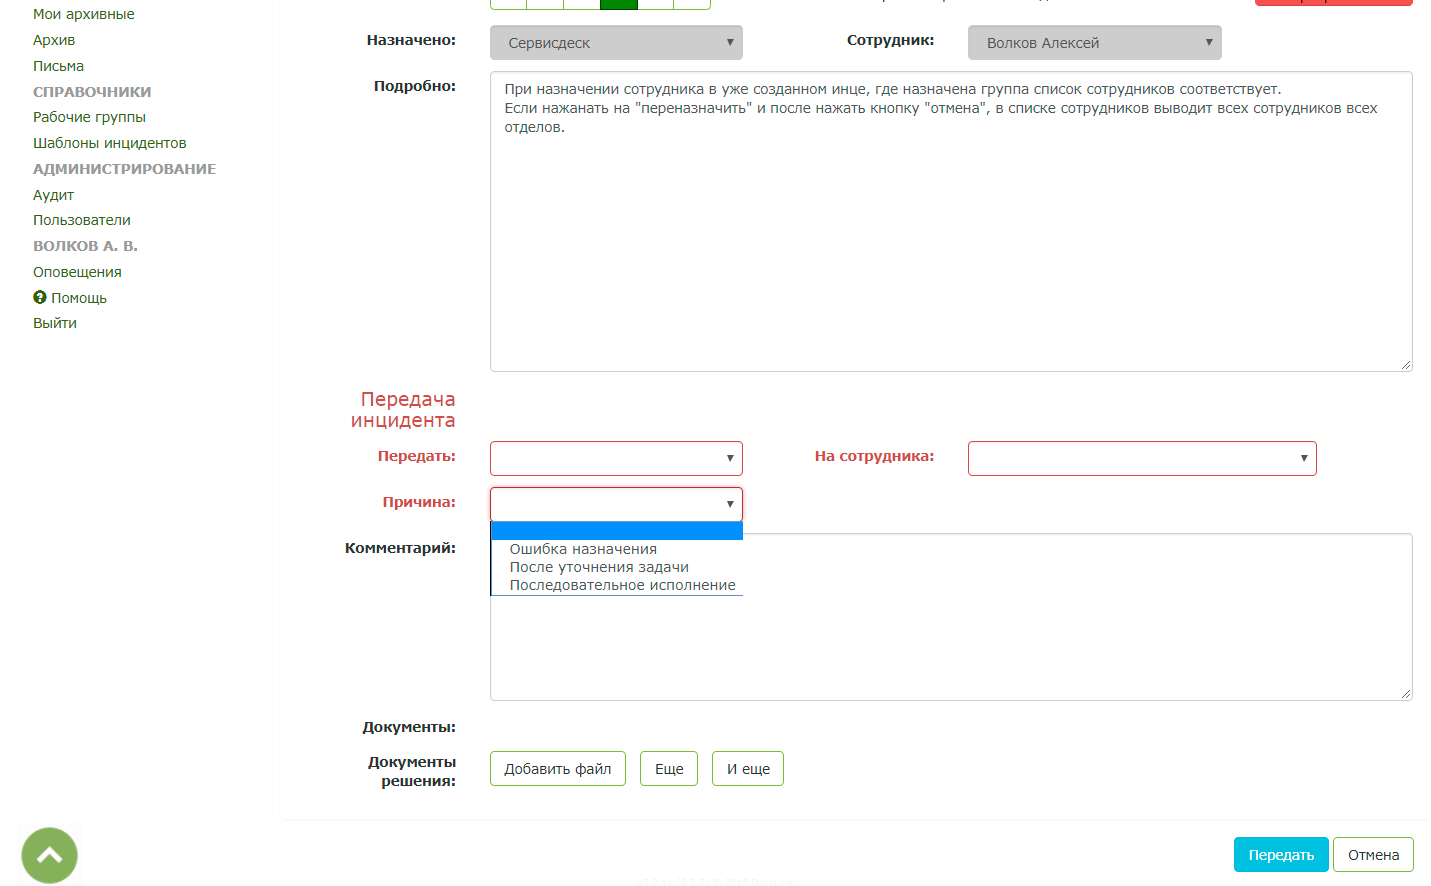Click the "Отмена" button at the bottom

click(x=1373, y=854)
